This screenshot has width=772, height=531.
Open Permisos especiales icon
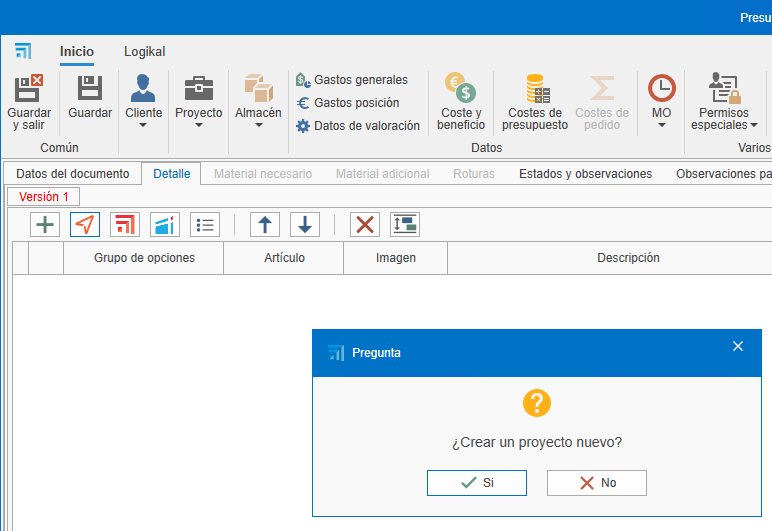724,88
